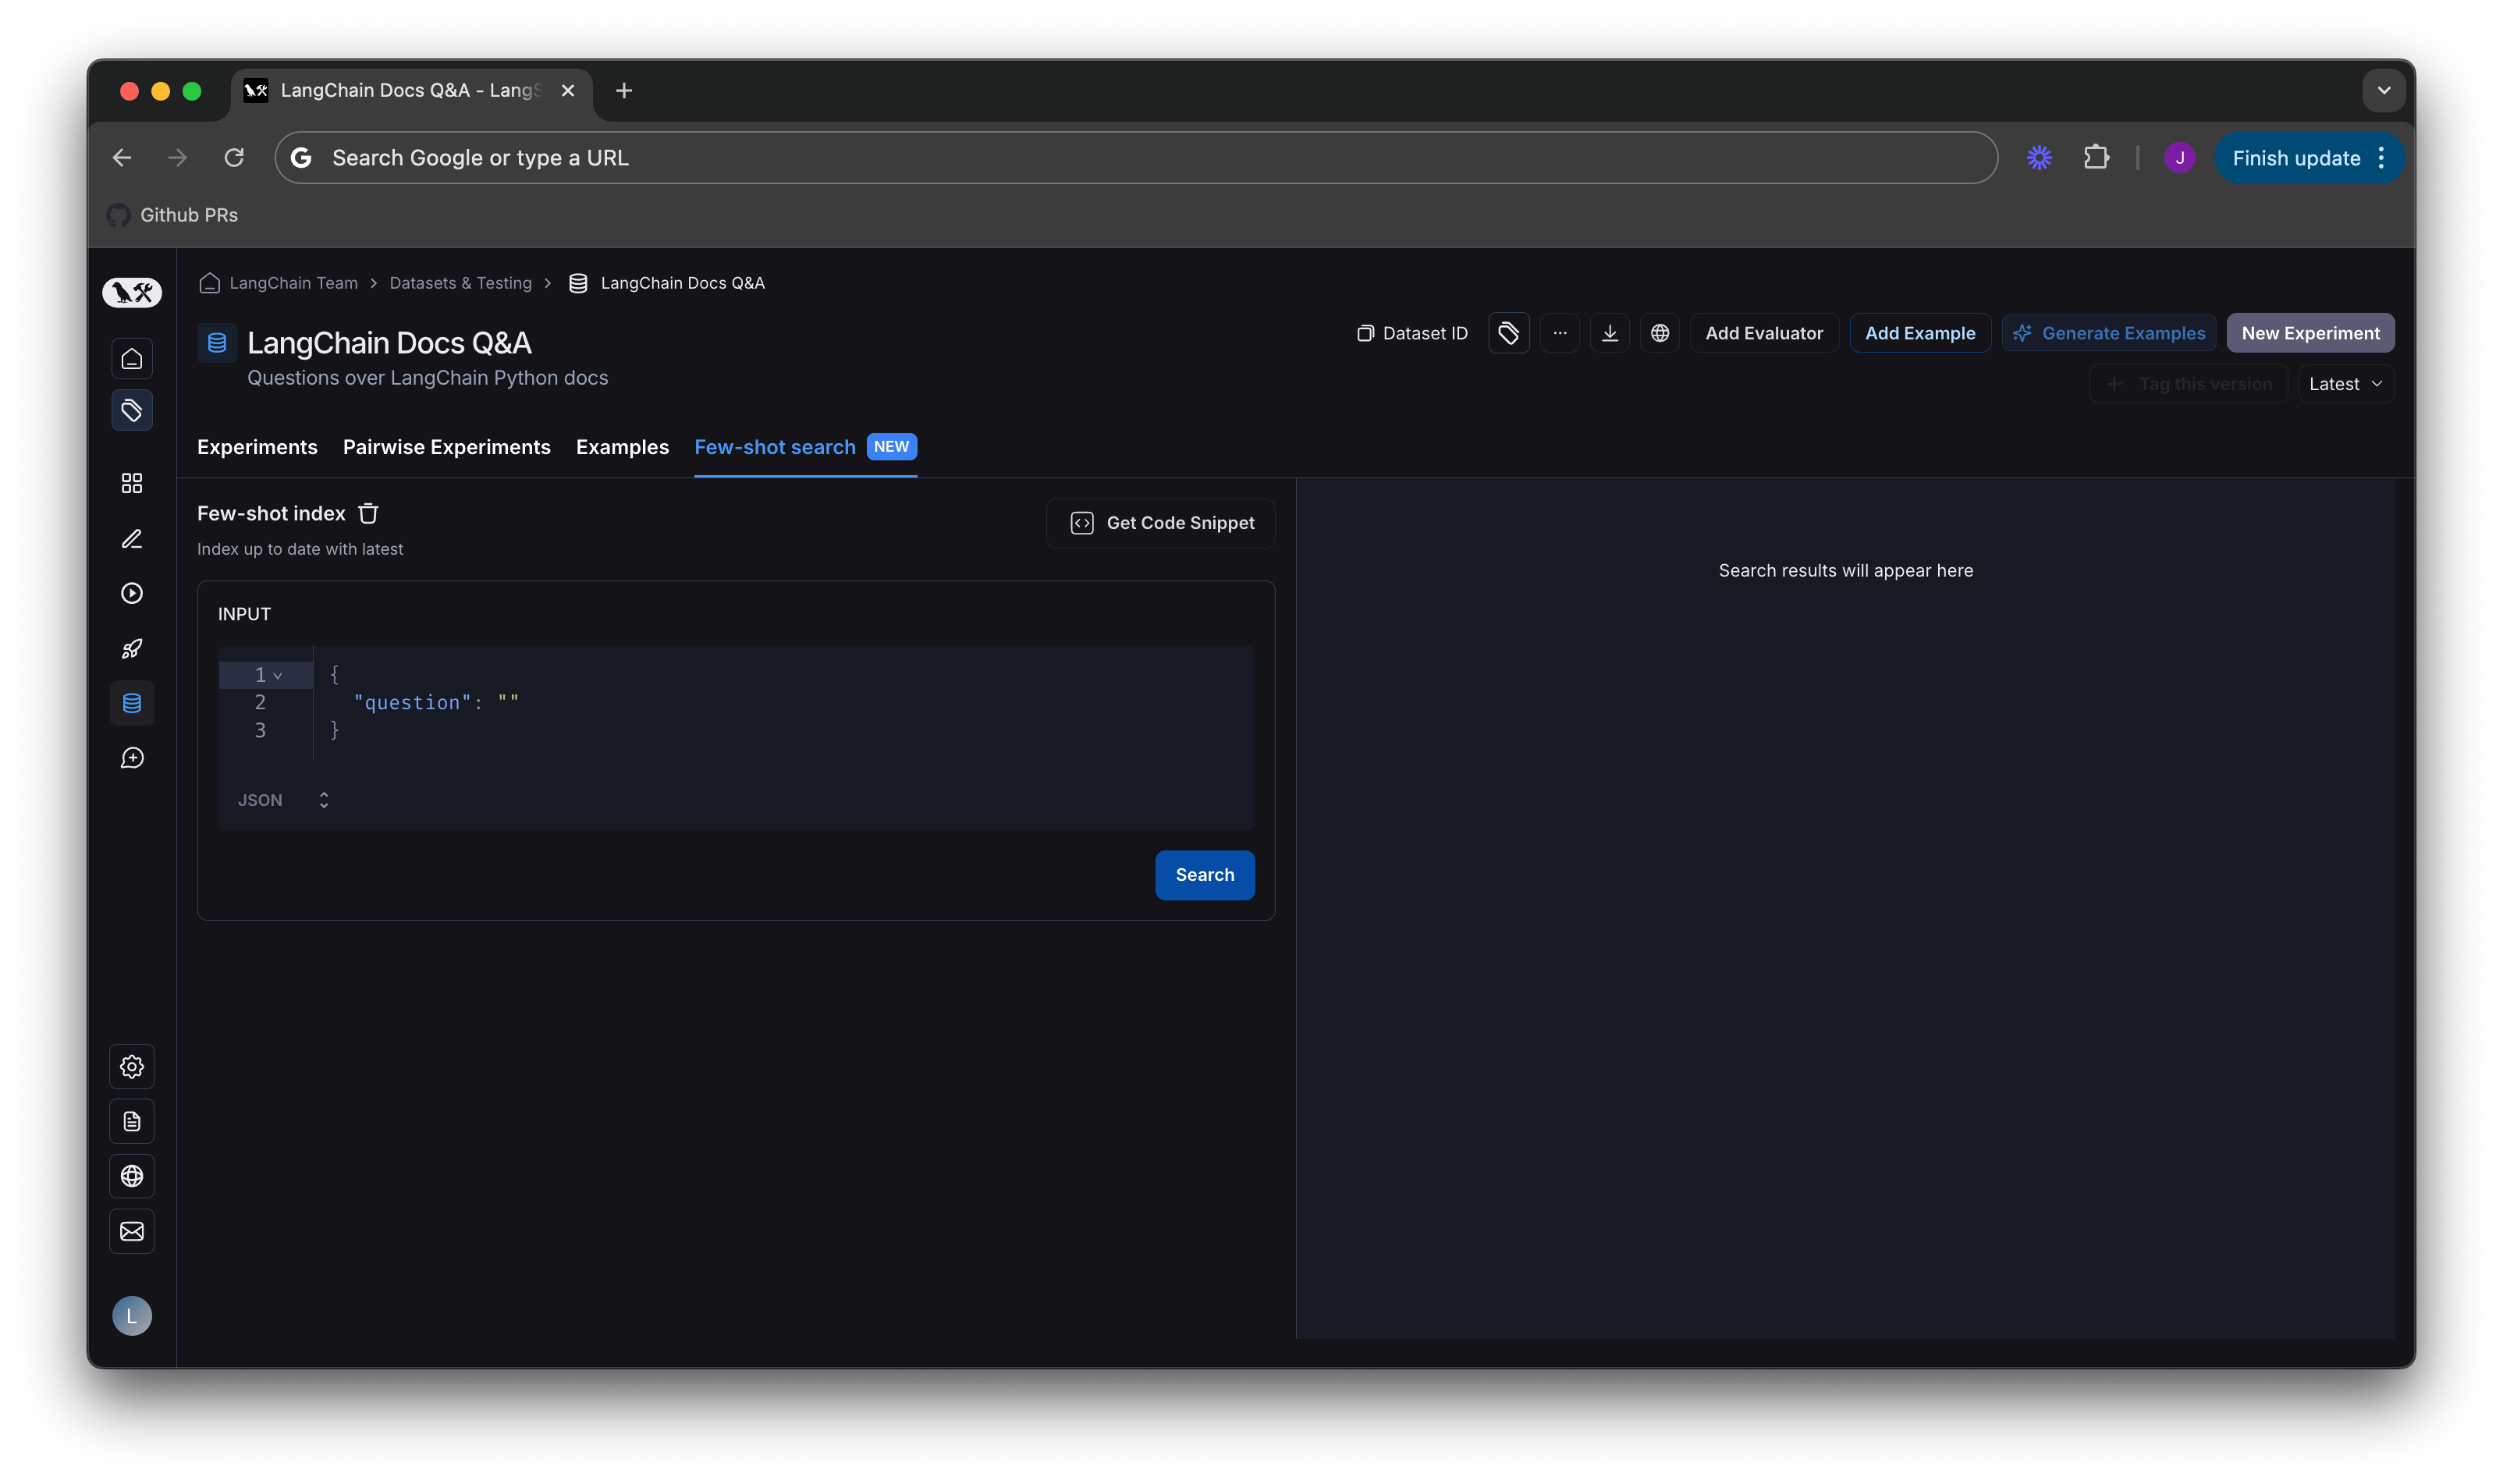Image resolution: width=2503 pixels, height=1484 pixels.
Task: Copy the Dataset ID
Action: click(x=1412, y=333)
